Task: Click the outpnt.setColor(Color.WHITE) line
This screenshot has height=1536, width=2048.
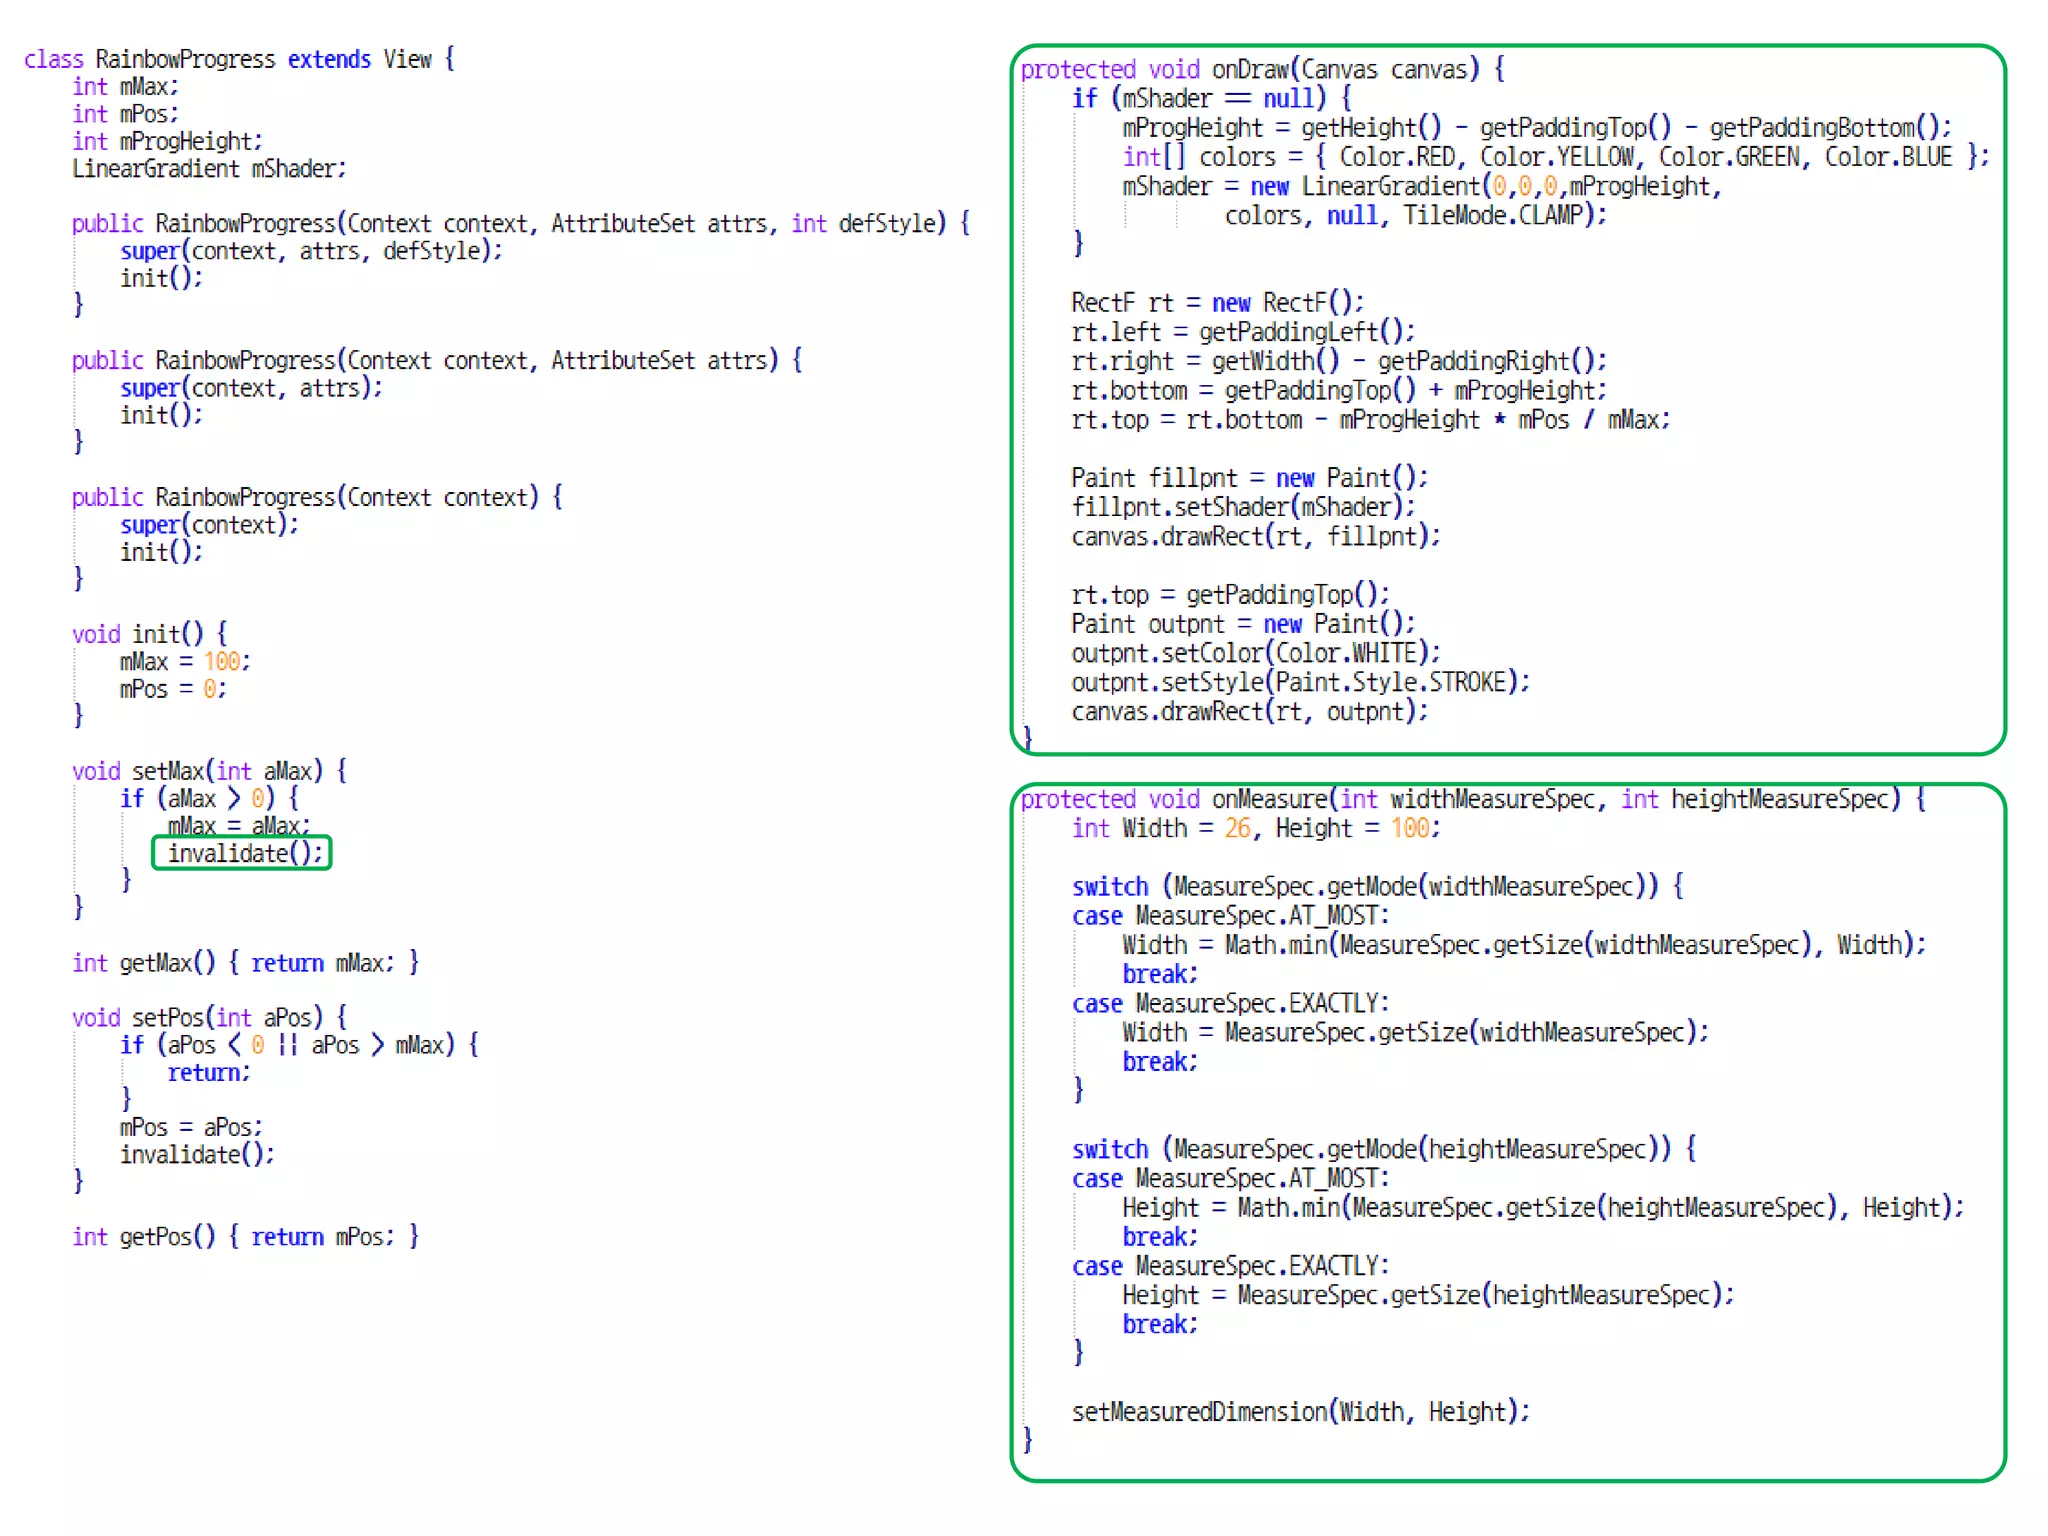Action: tap(1255, 653)
